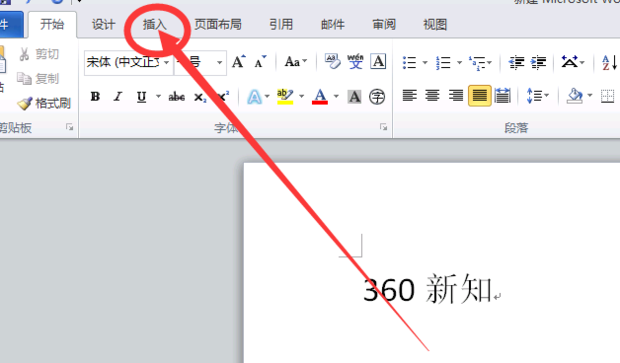The image size is (620, 363).
Task: Expand bullet list dropdown arrow
Action: point(425,62)
